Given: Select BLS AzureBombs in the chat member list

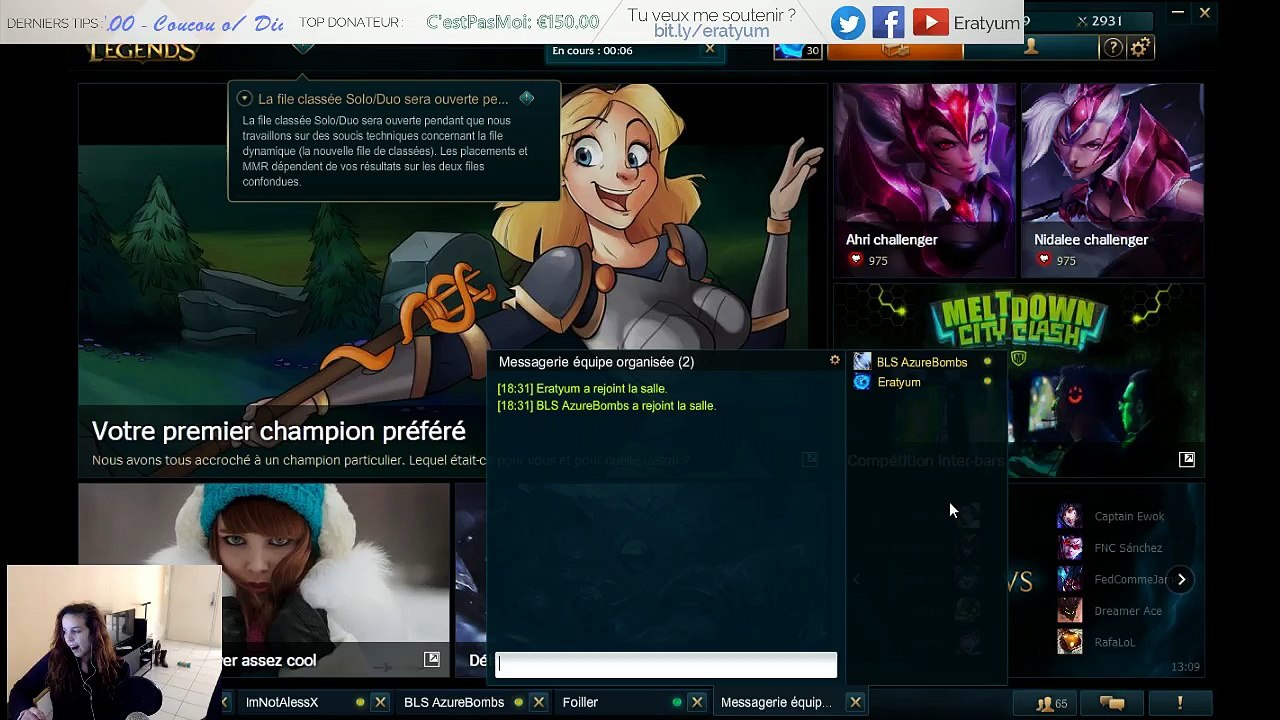Looking at the screenshot, I should point(922,362).
